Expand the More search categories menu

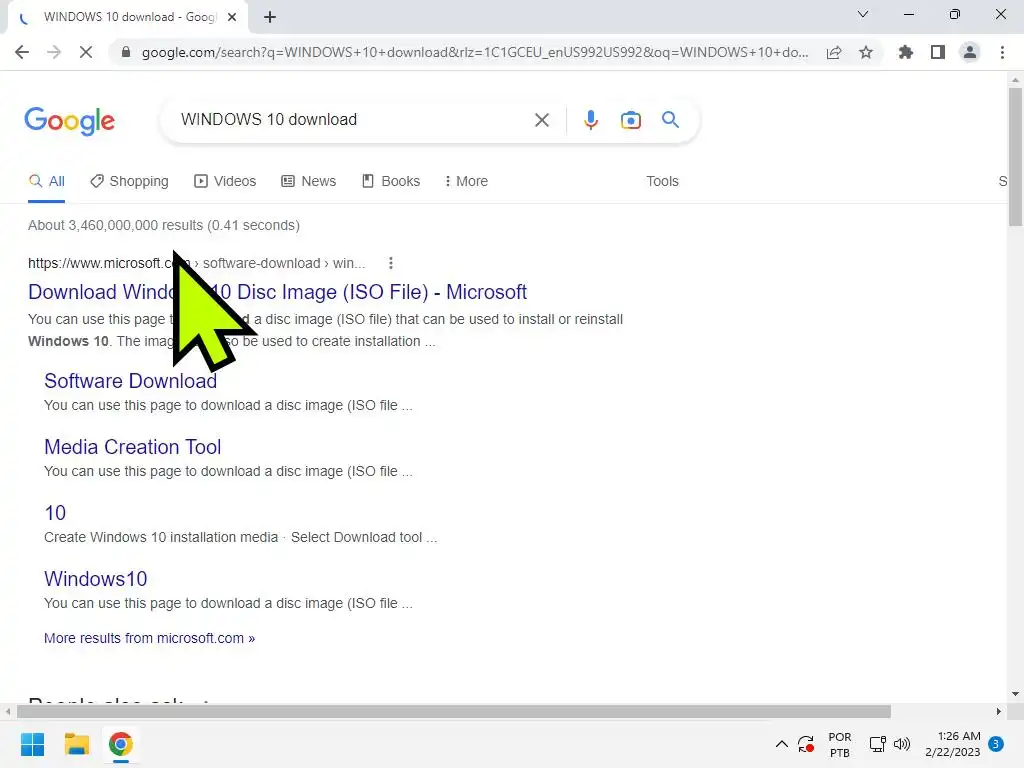coord(466,182)
